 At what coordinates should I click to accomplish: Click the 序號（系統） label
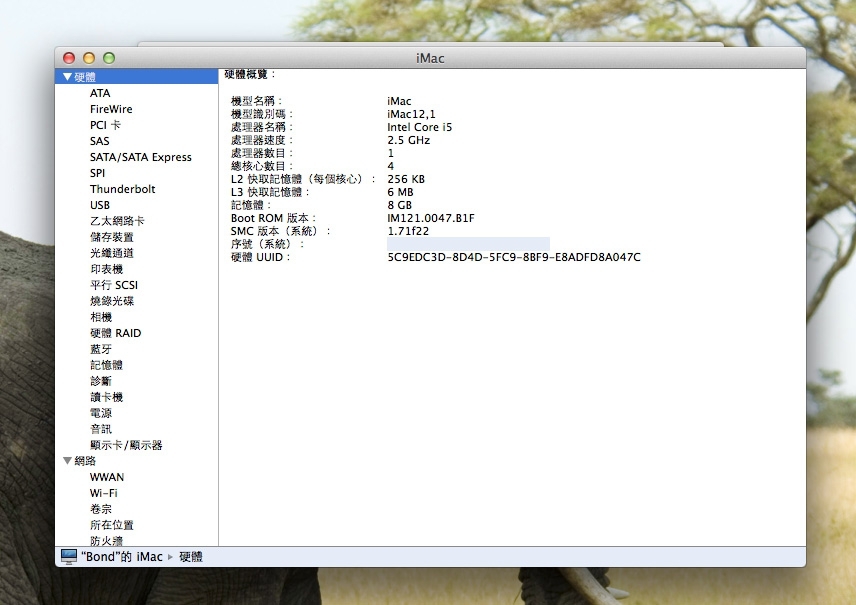[x=268, y=244]
